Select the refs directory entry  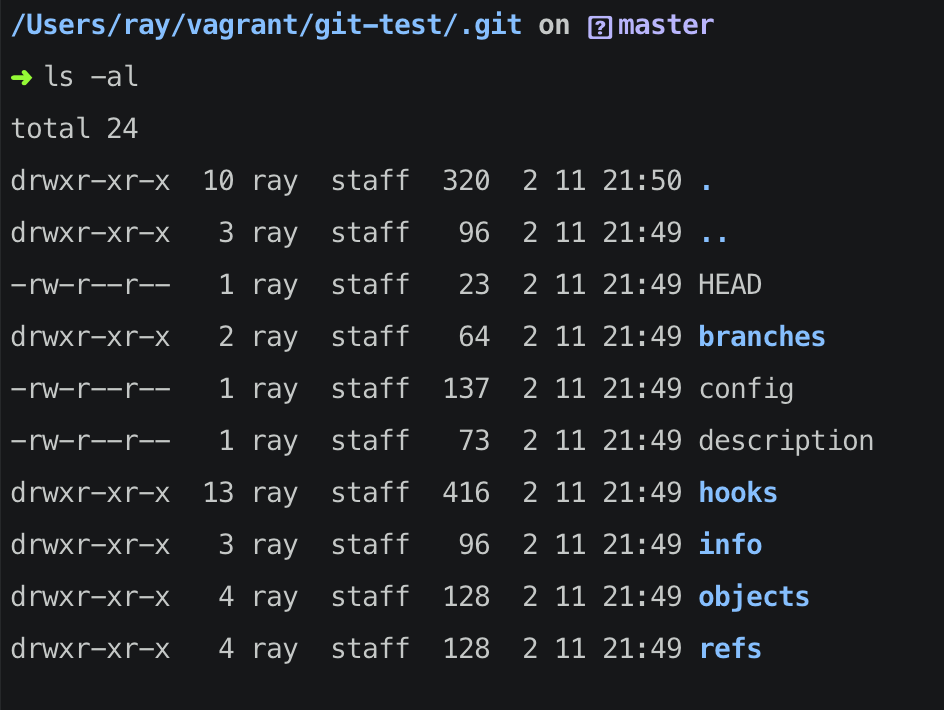[730, 649]
